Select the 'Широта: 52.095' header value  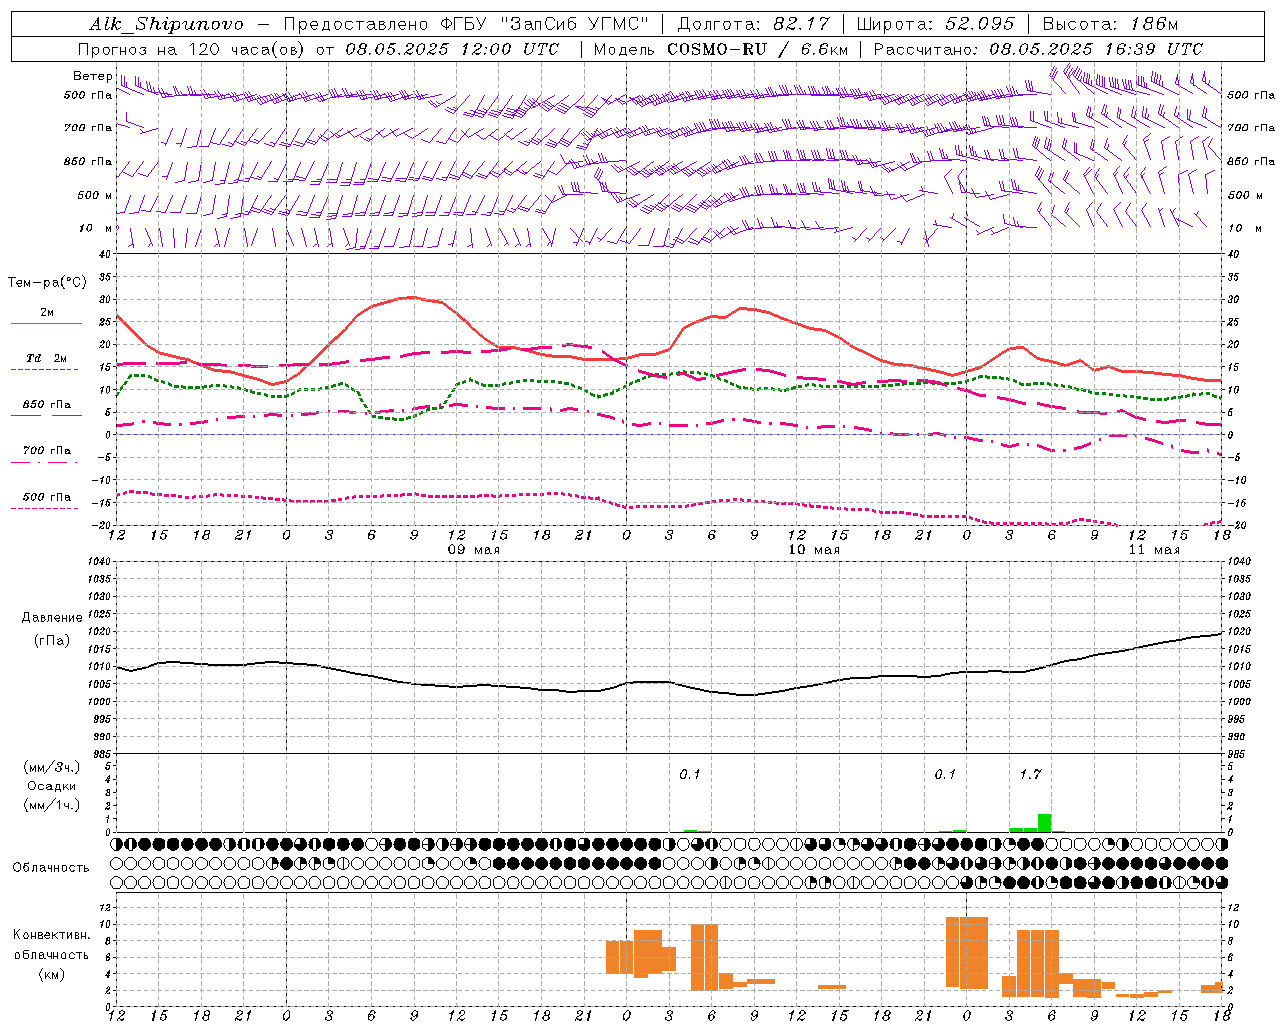tap(936, 24)
